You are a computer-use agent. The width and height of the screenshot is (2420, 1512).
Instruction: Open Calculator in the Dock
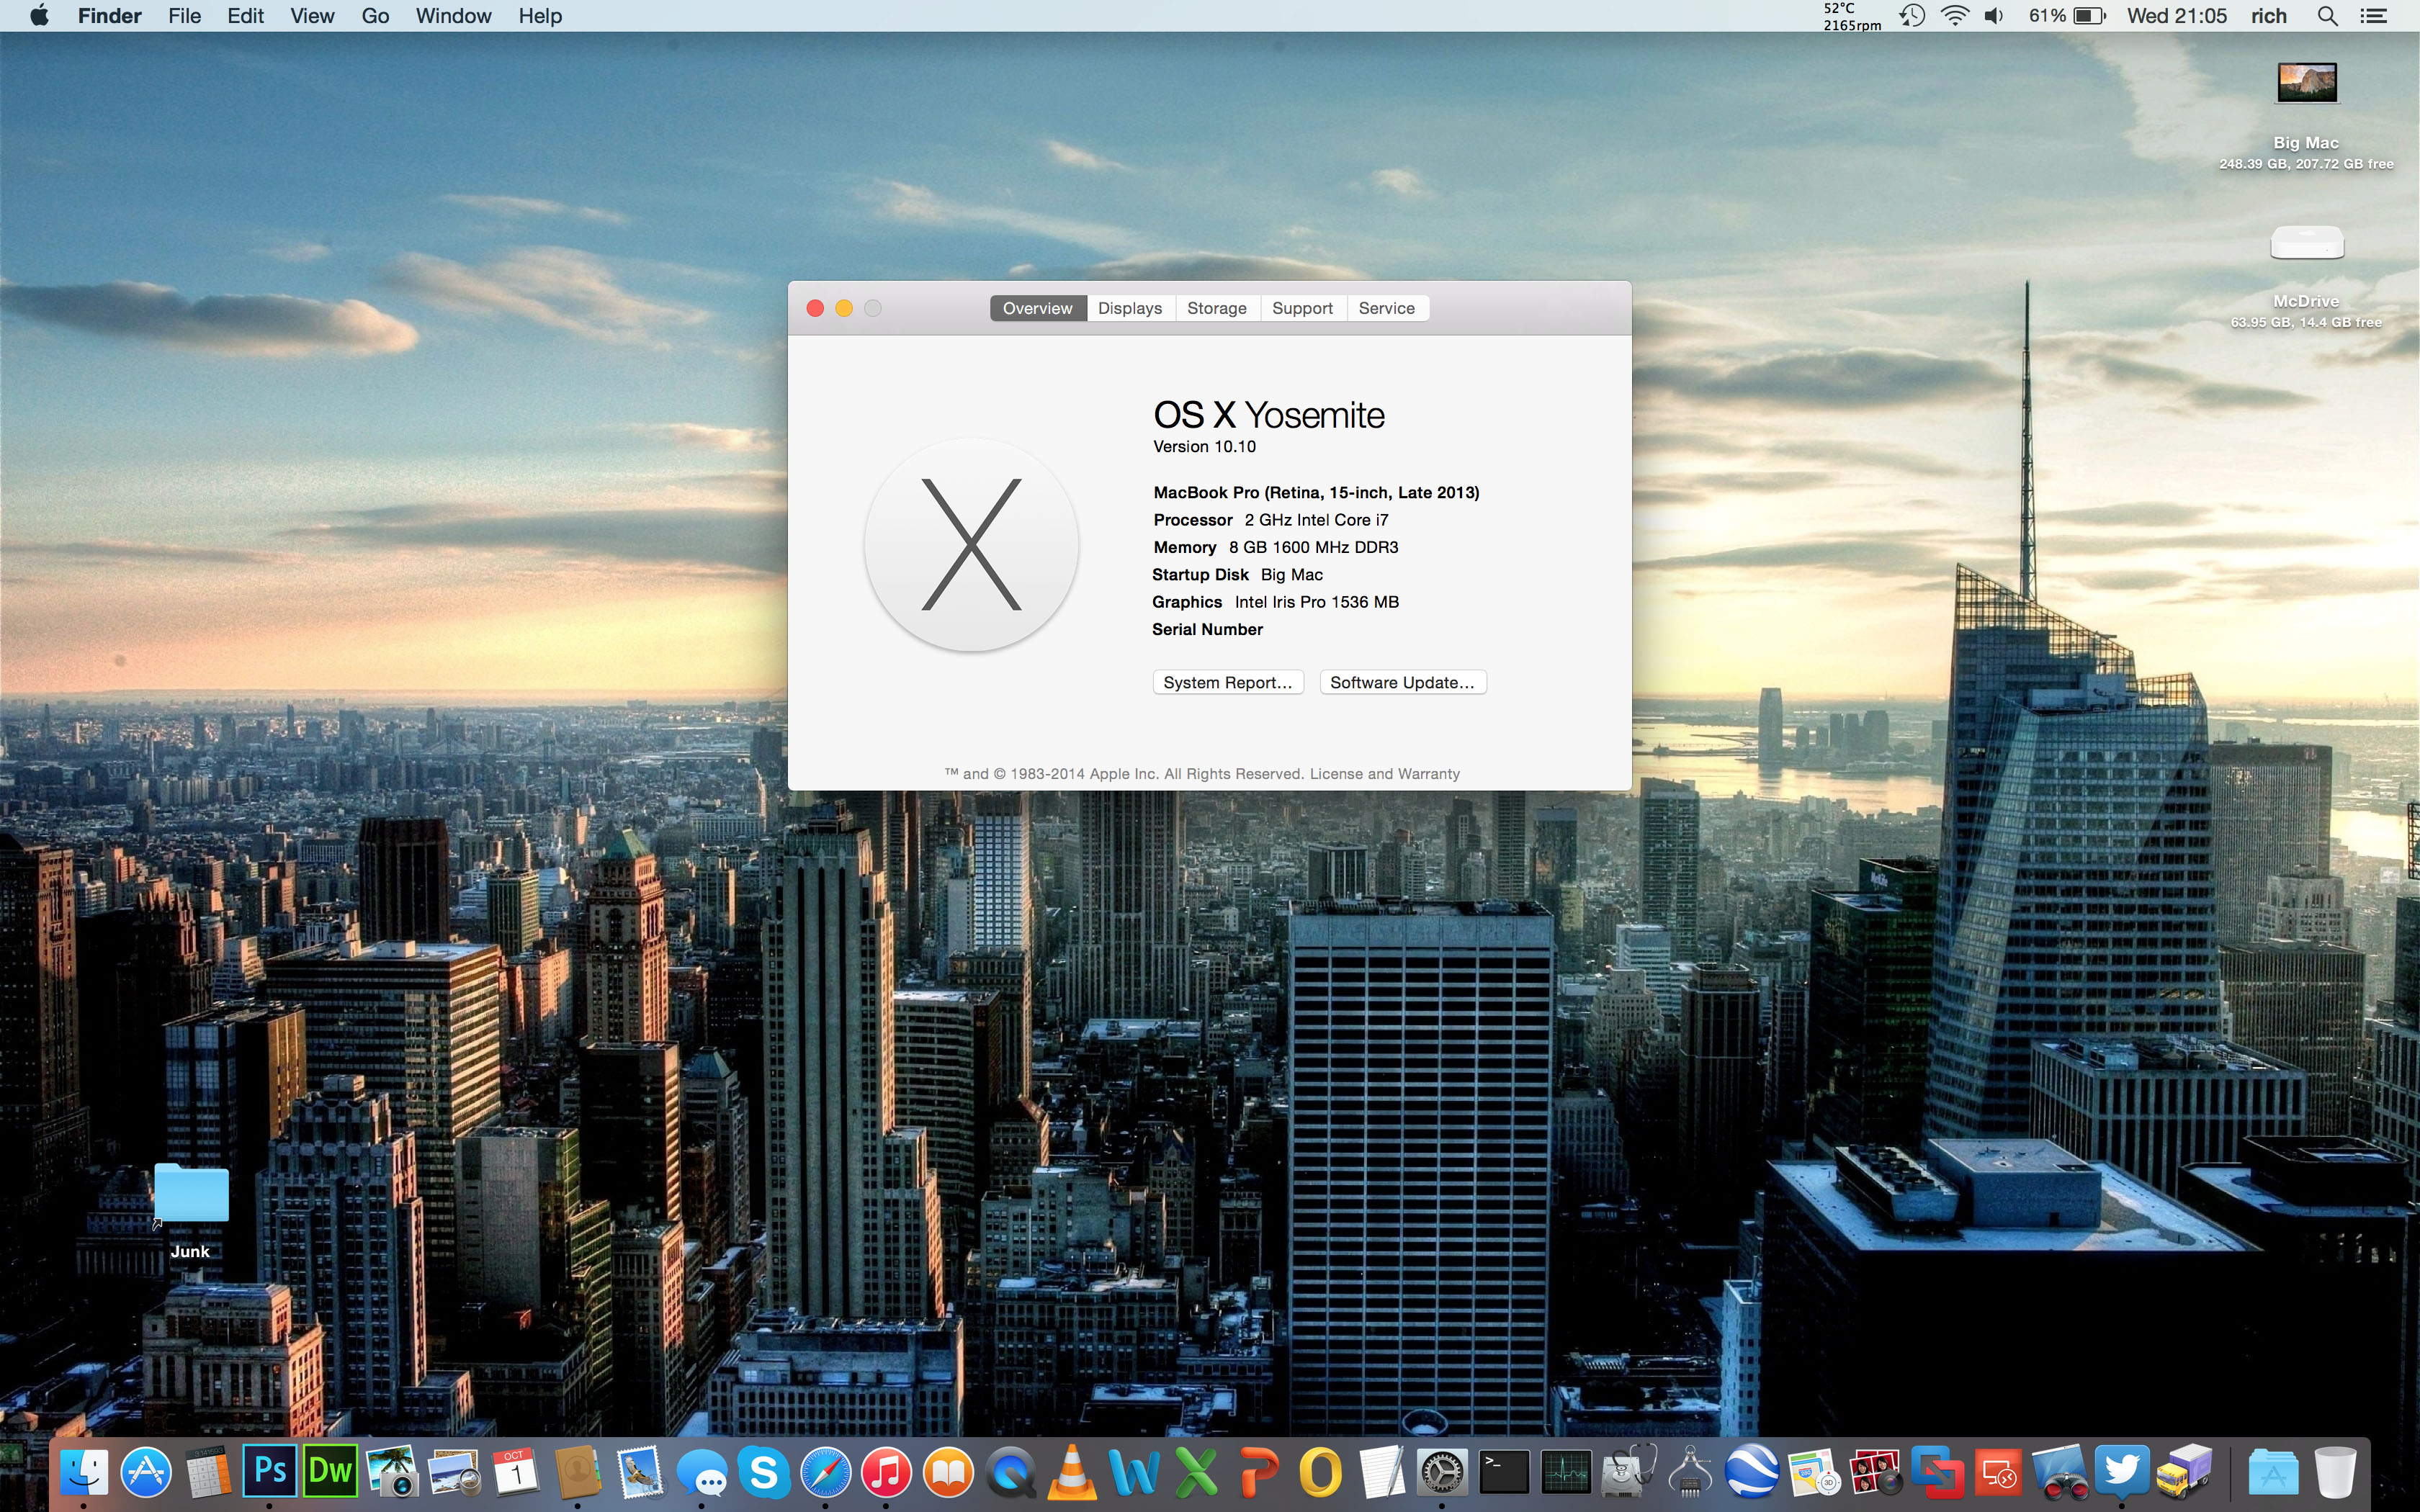(208, 1472)
